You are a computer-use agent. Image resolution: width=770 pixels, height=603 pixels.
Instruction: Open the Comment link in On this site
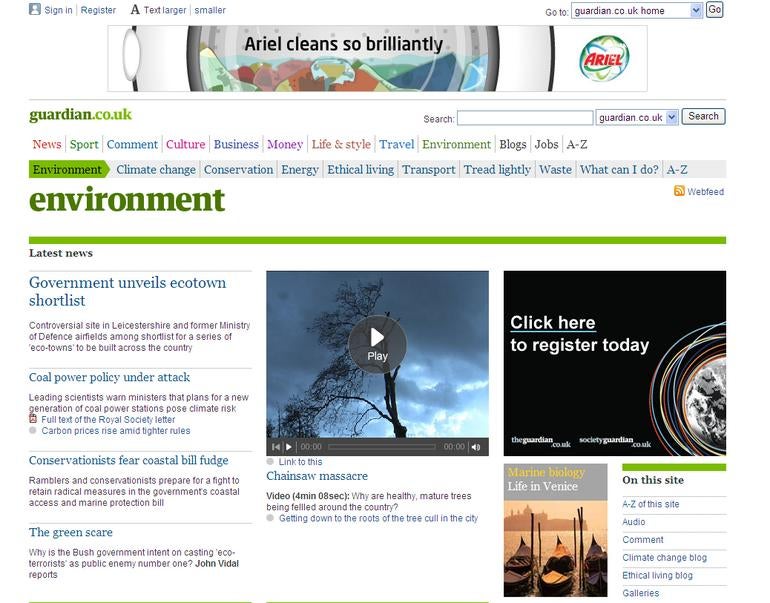[x=643, y=540]
